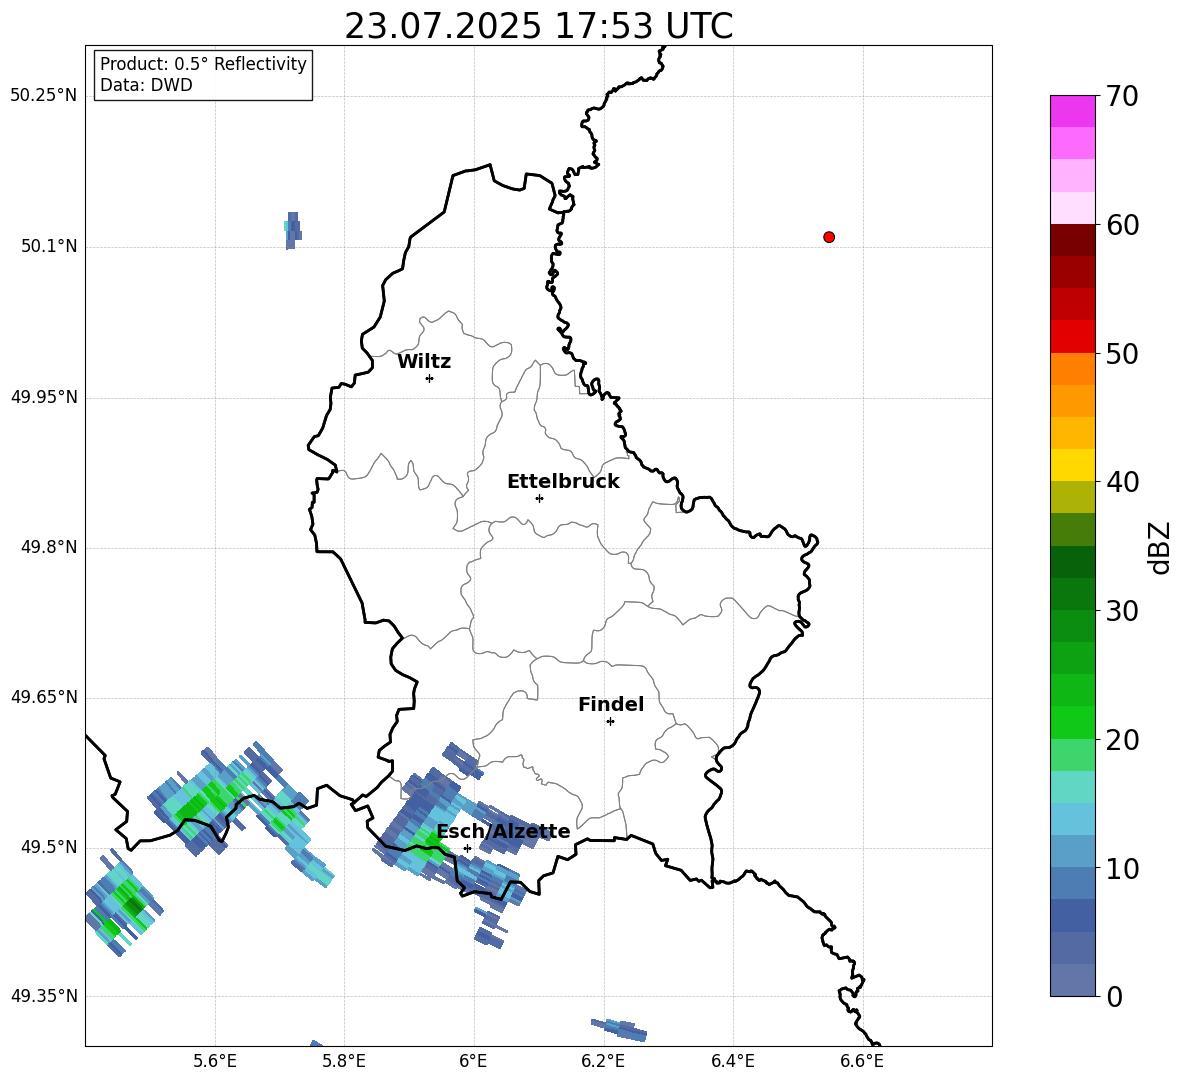The width and height of the screenshot is (1184, 1081).
Task: Click the Ettelbruck city label
Action: pyautogui.click(x=563, y=482)
